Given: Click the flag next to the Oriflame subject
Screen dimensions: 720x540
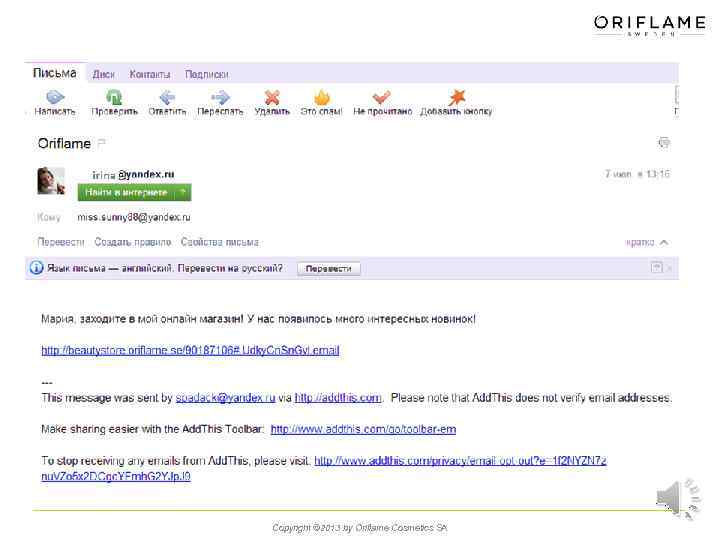Looking at the screenshot, I should pos(101,143).
